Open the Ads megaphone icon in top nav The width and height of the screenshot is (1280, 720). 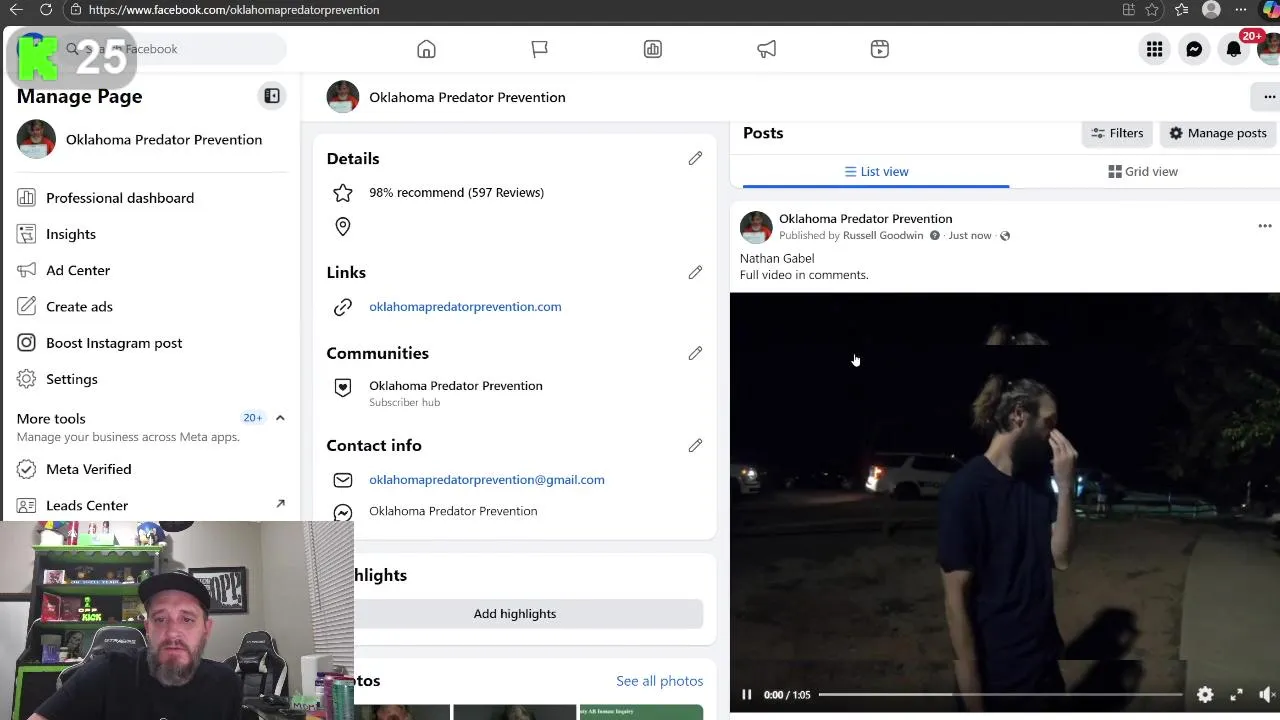(767, 49)
